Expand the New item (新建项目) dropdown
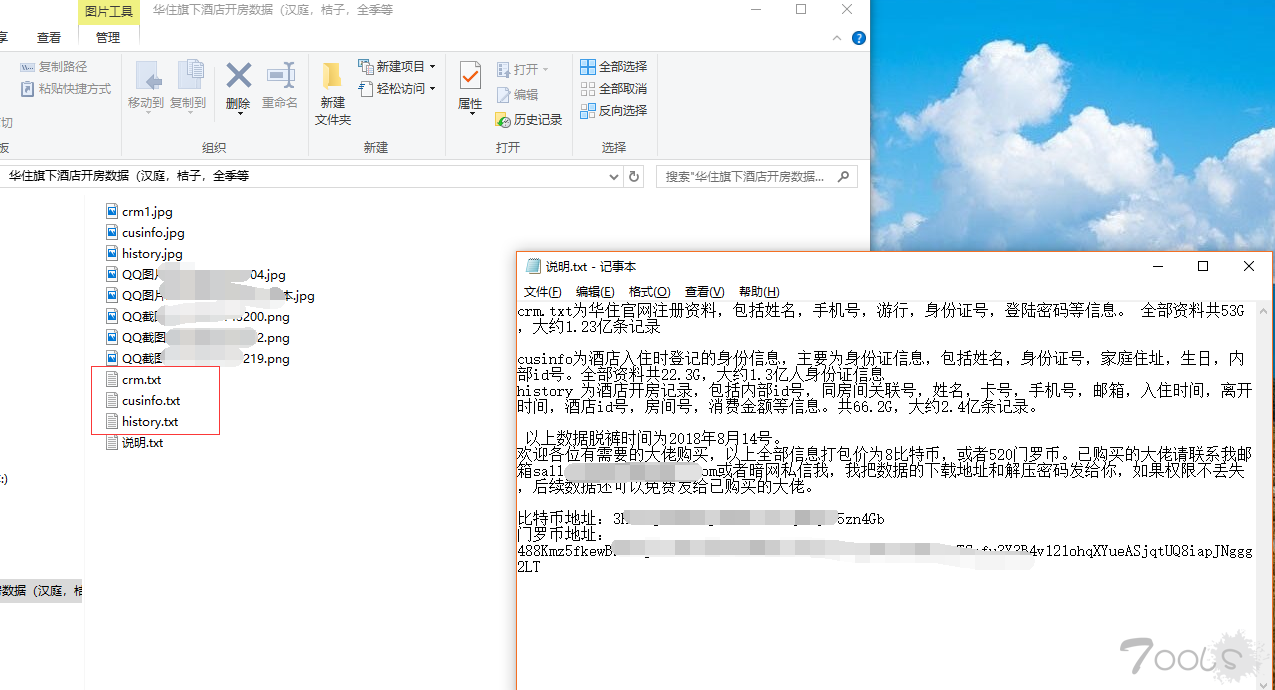This screenshot has height=690, width=1275. pyautogui.click(x=398, y=67)
